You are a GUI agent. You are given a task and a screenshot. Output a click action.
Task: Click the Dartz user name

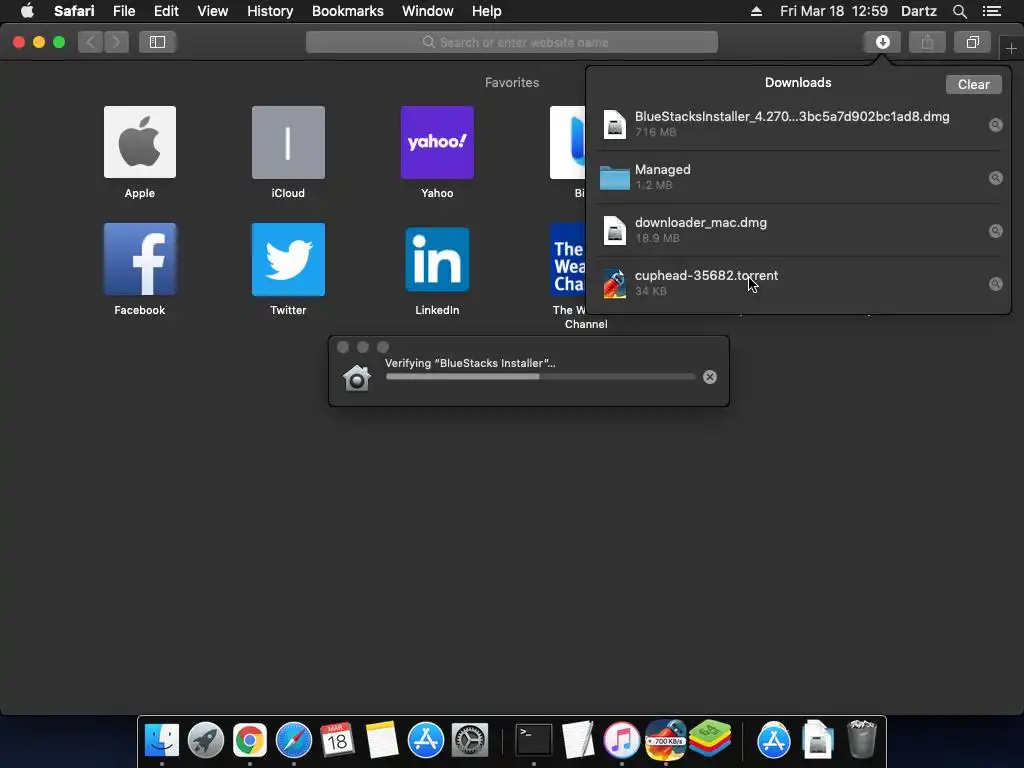[x=919, y=11]
